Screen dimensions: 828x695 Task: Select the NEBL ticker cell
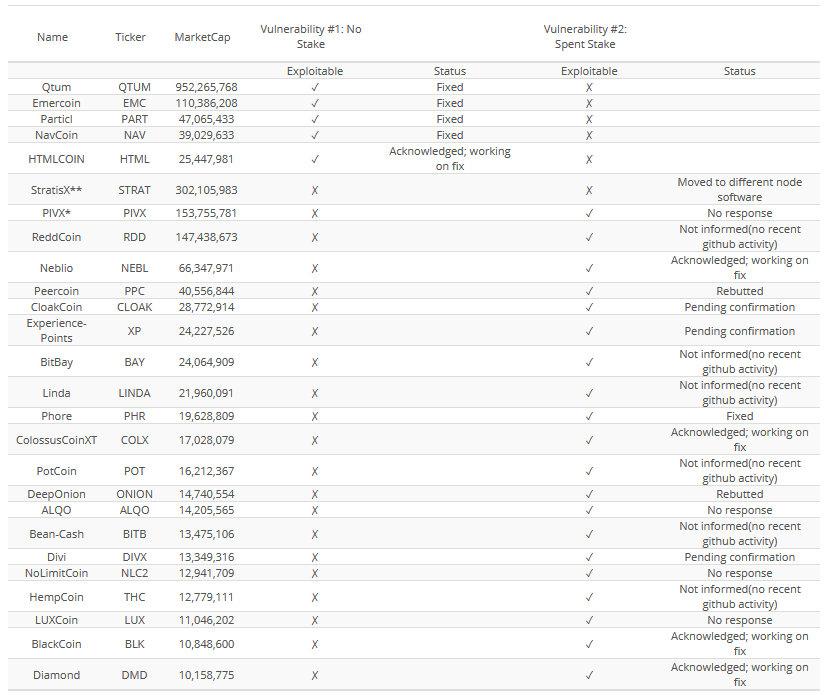(x=134, y=268)
